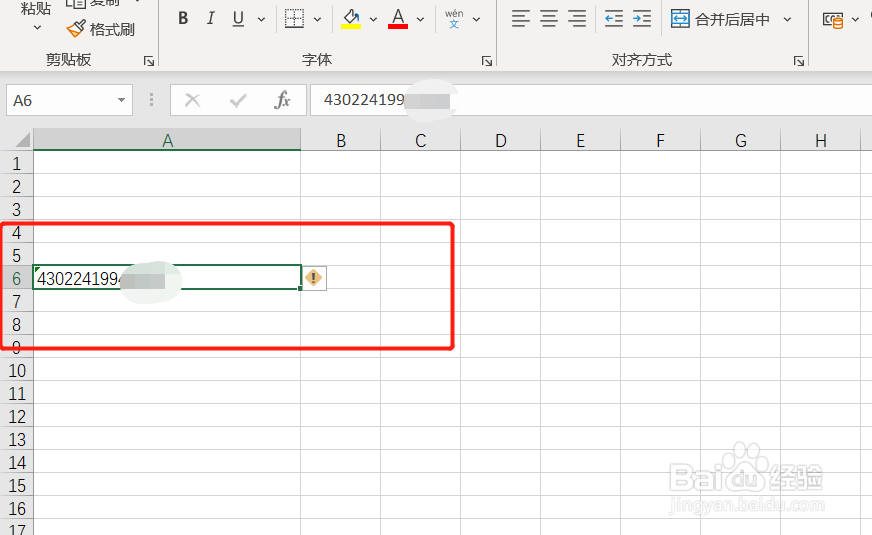Click into the formula bar
This screenshot has height=535, width=872.
(x=591, y=100)
